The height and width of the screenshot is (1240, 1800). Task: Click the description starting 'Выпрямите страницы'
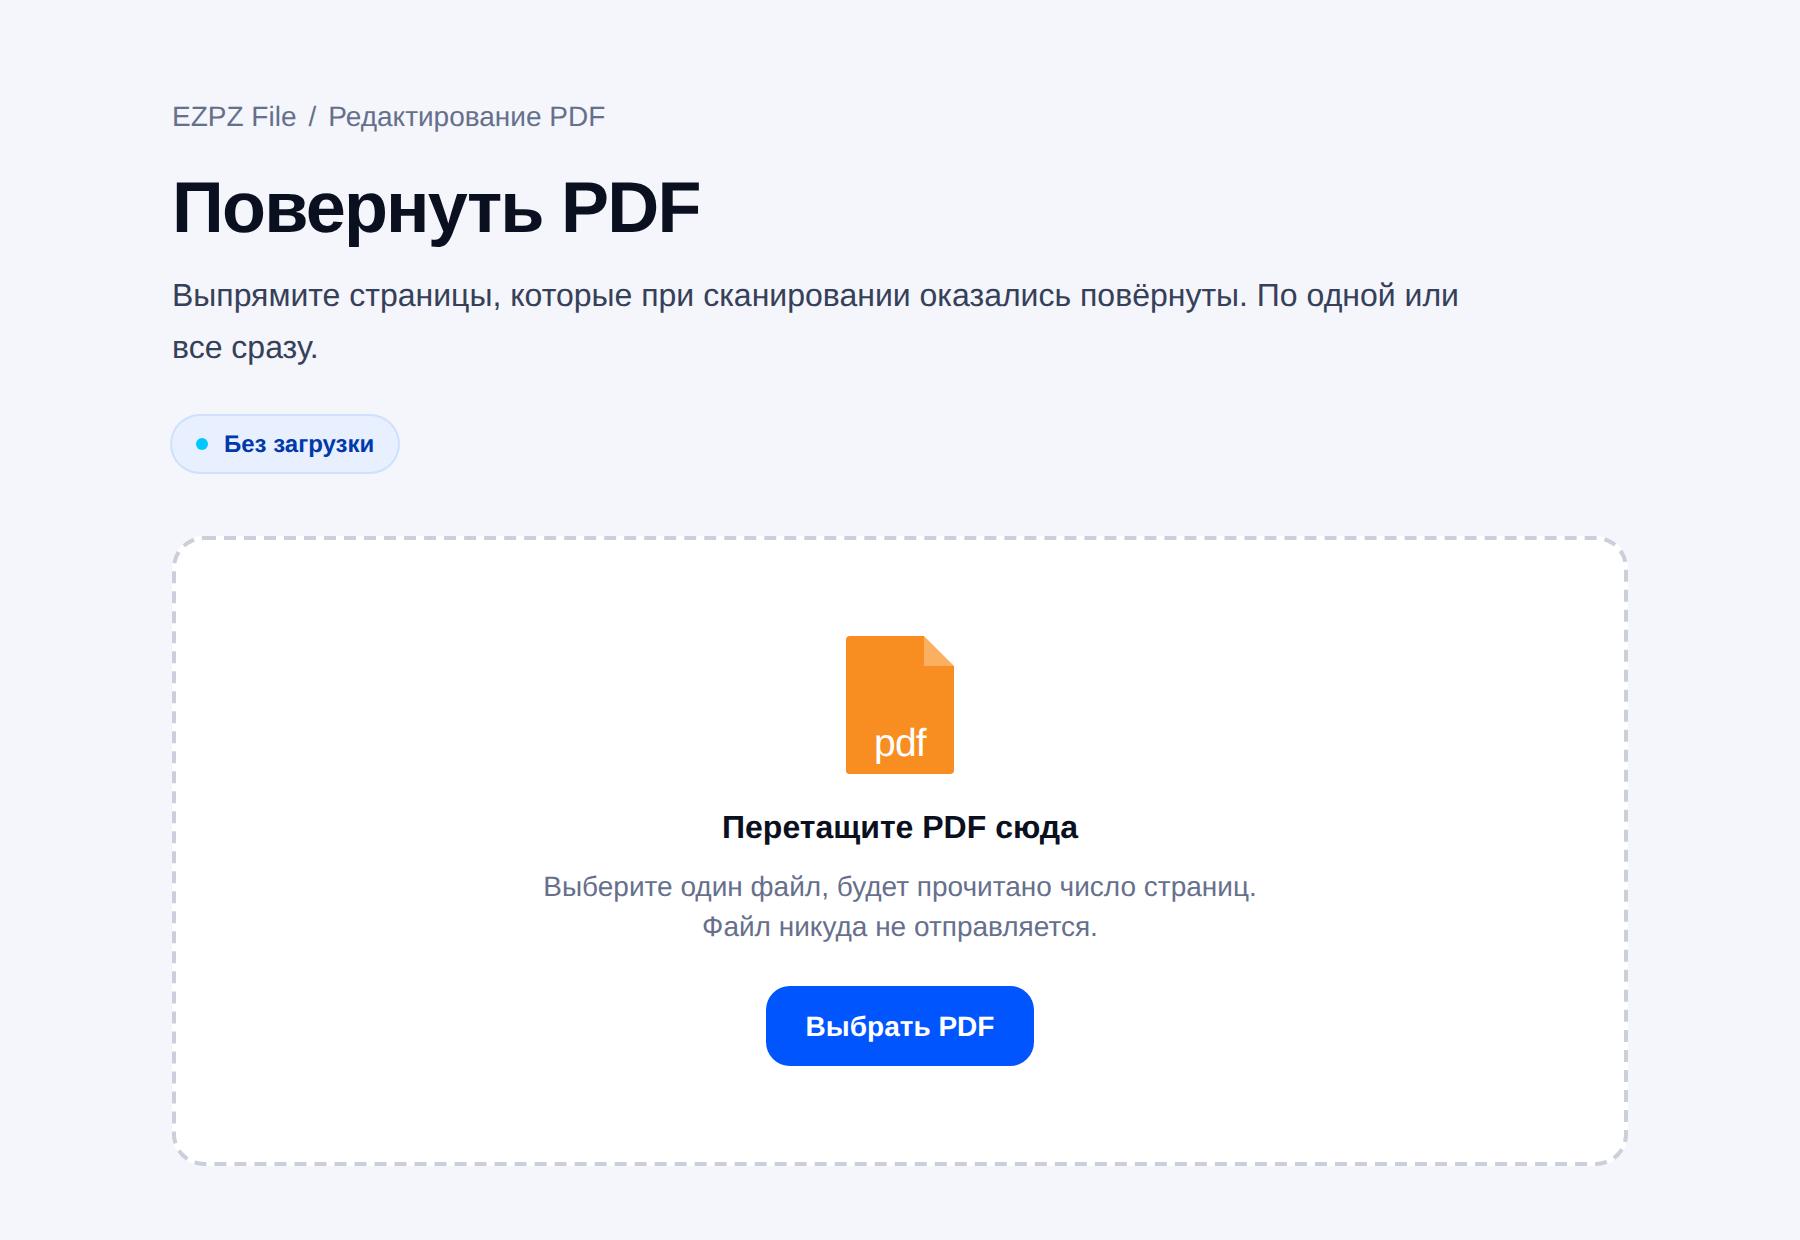tap(815, 321)
